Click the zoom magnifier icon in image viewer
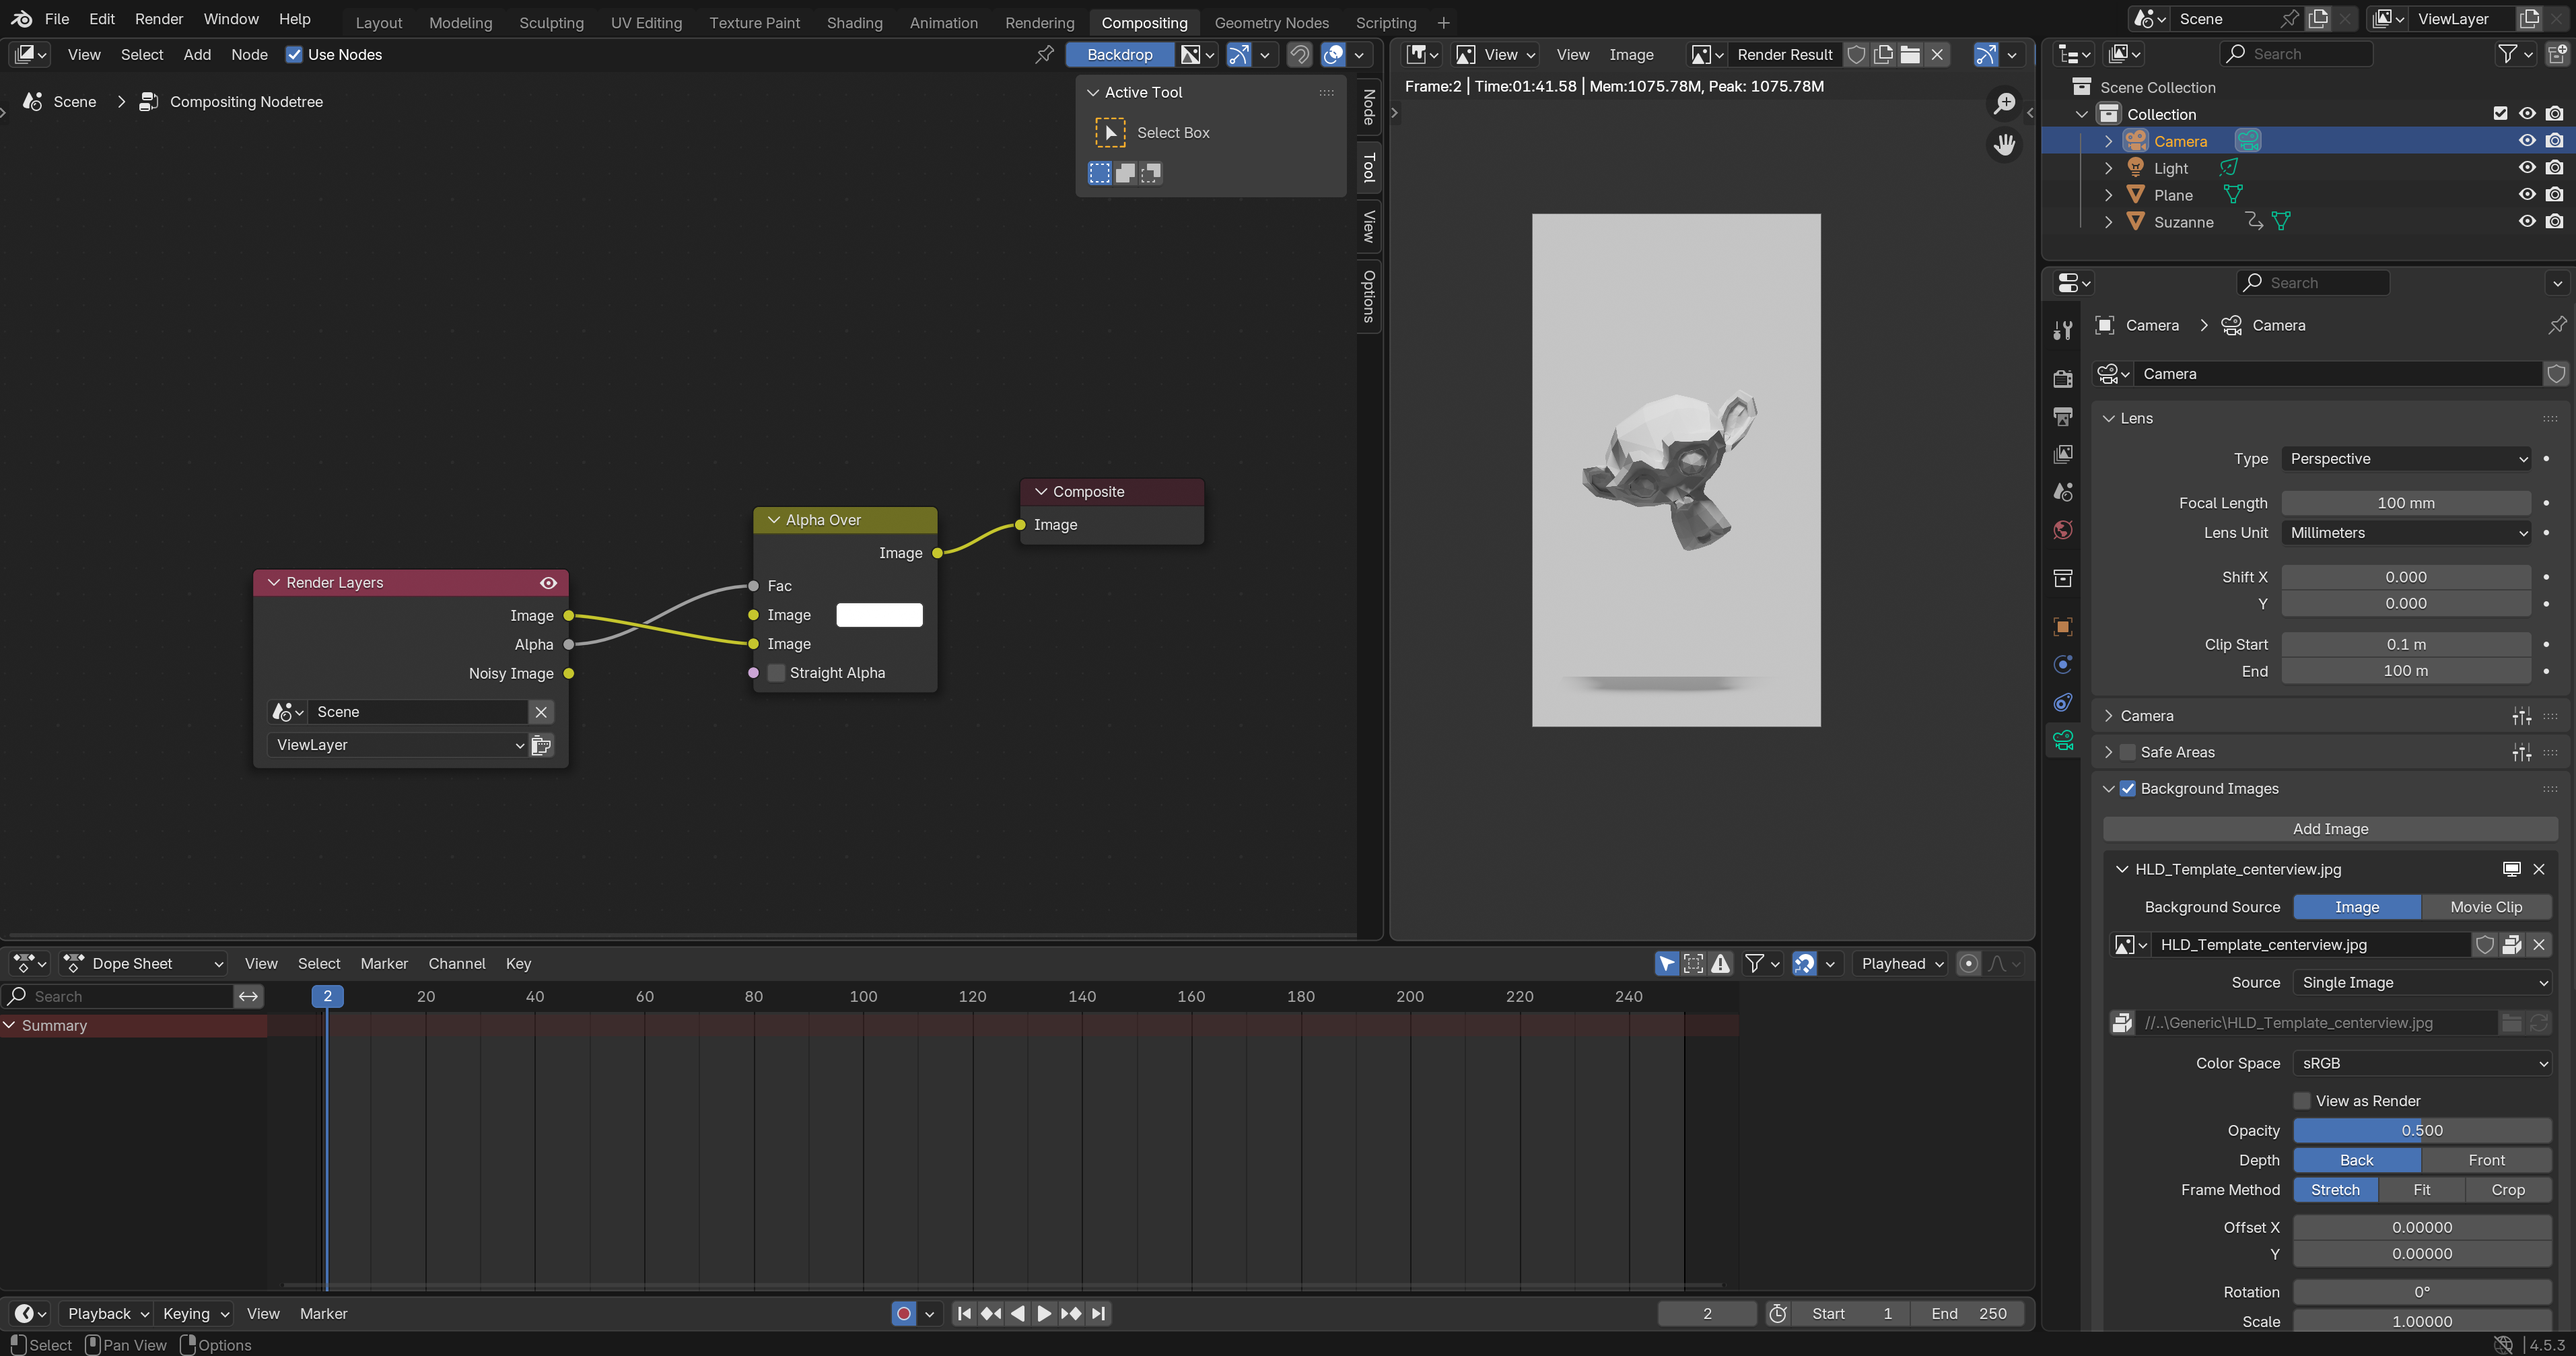 2004,103
